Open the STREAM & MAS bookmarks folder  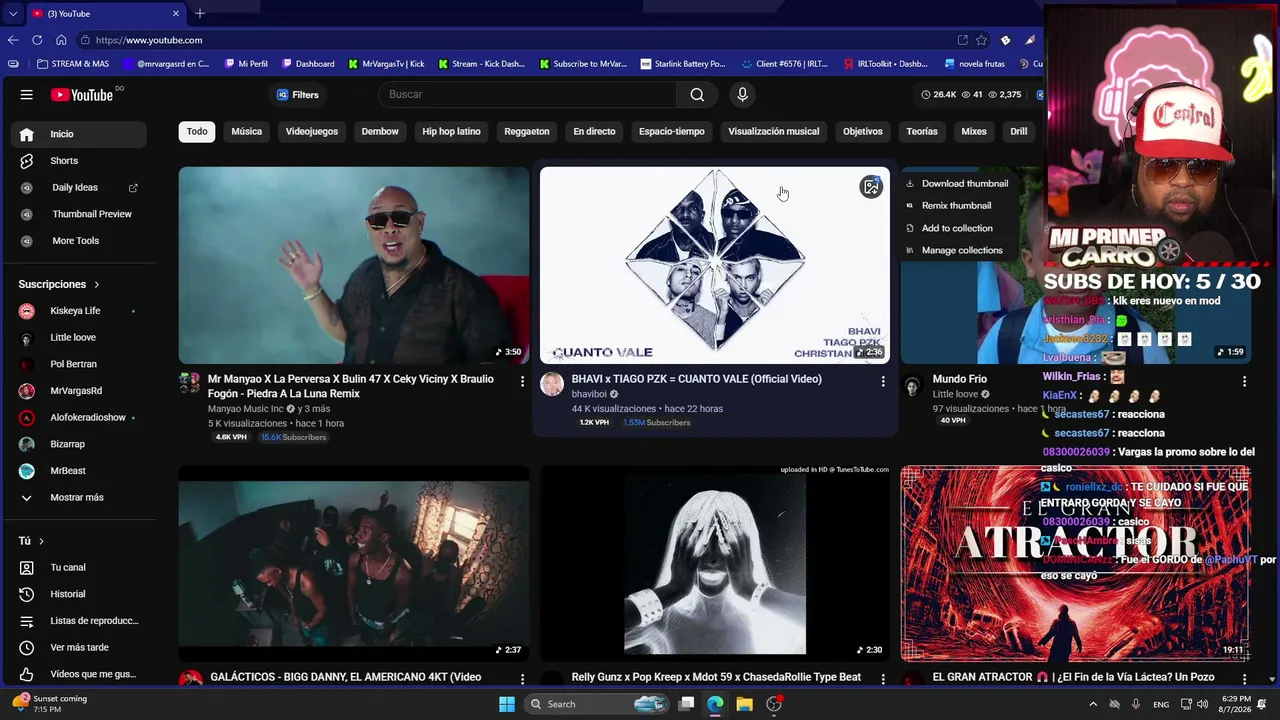click(x=73, y=64)
